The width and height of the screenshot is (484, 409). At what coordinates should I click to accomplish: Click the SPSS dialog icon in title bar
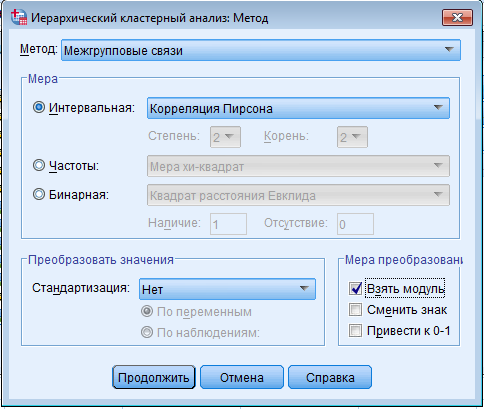pos(19,17)
